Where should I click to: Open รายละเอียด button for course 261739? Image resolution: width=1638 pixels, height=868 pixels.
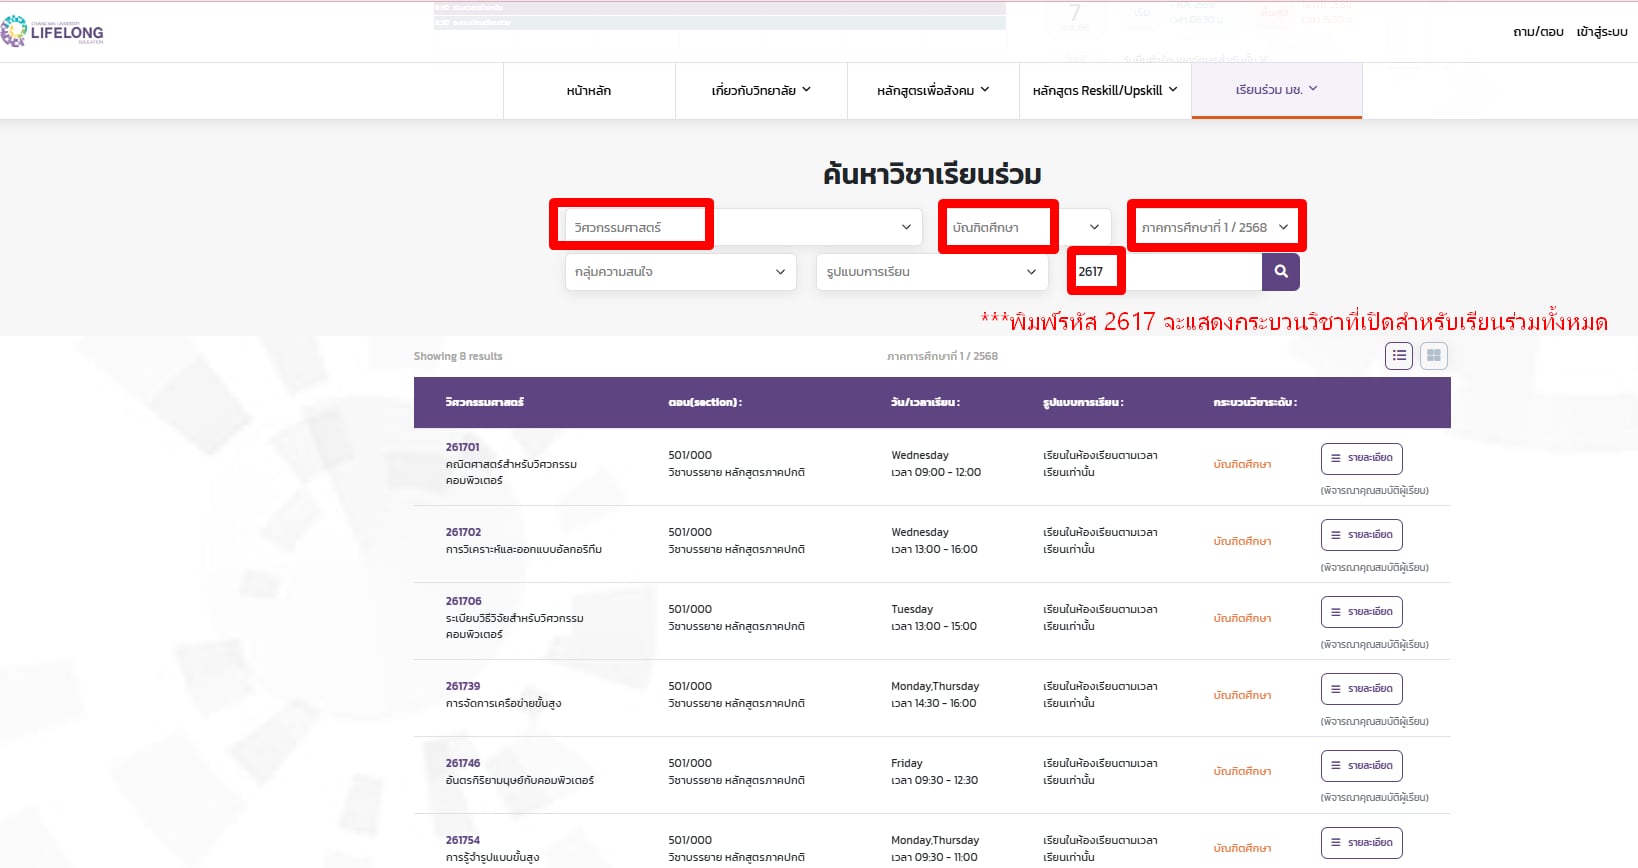point(1362,689)
